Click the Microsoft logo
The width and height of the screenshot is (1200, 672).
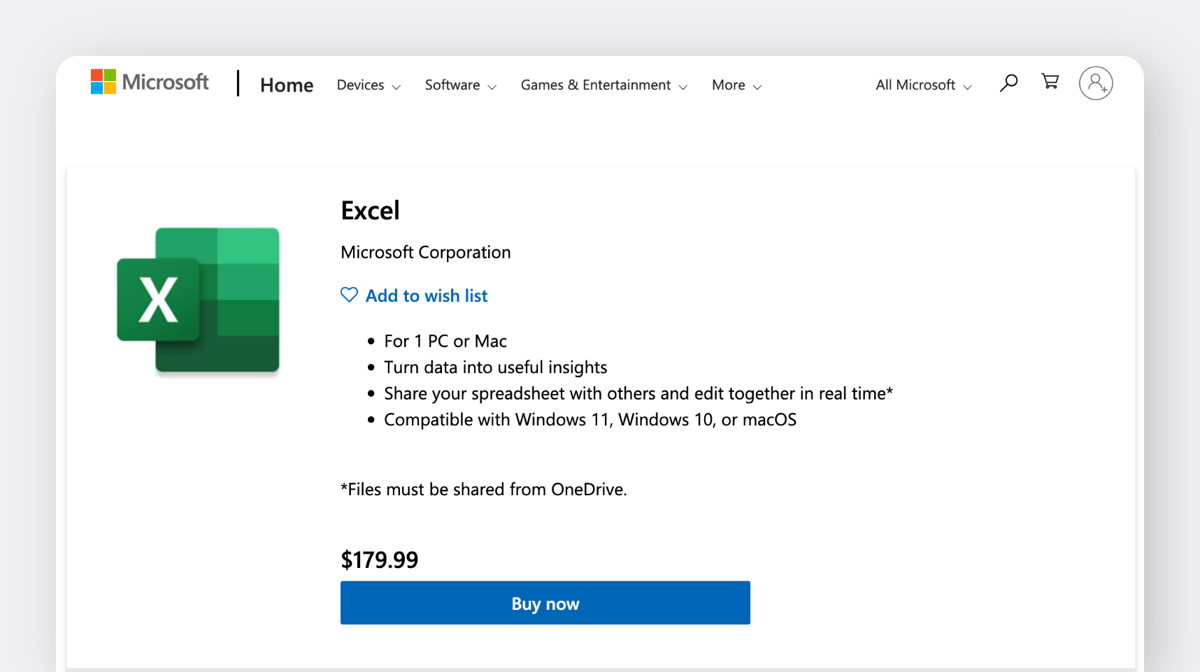pyautogui.click(x=150, y=81)
